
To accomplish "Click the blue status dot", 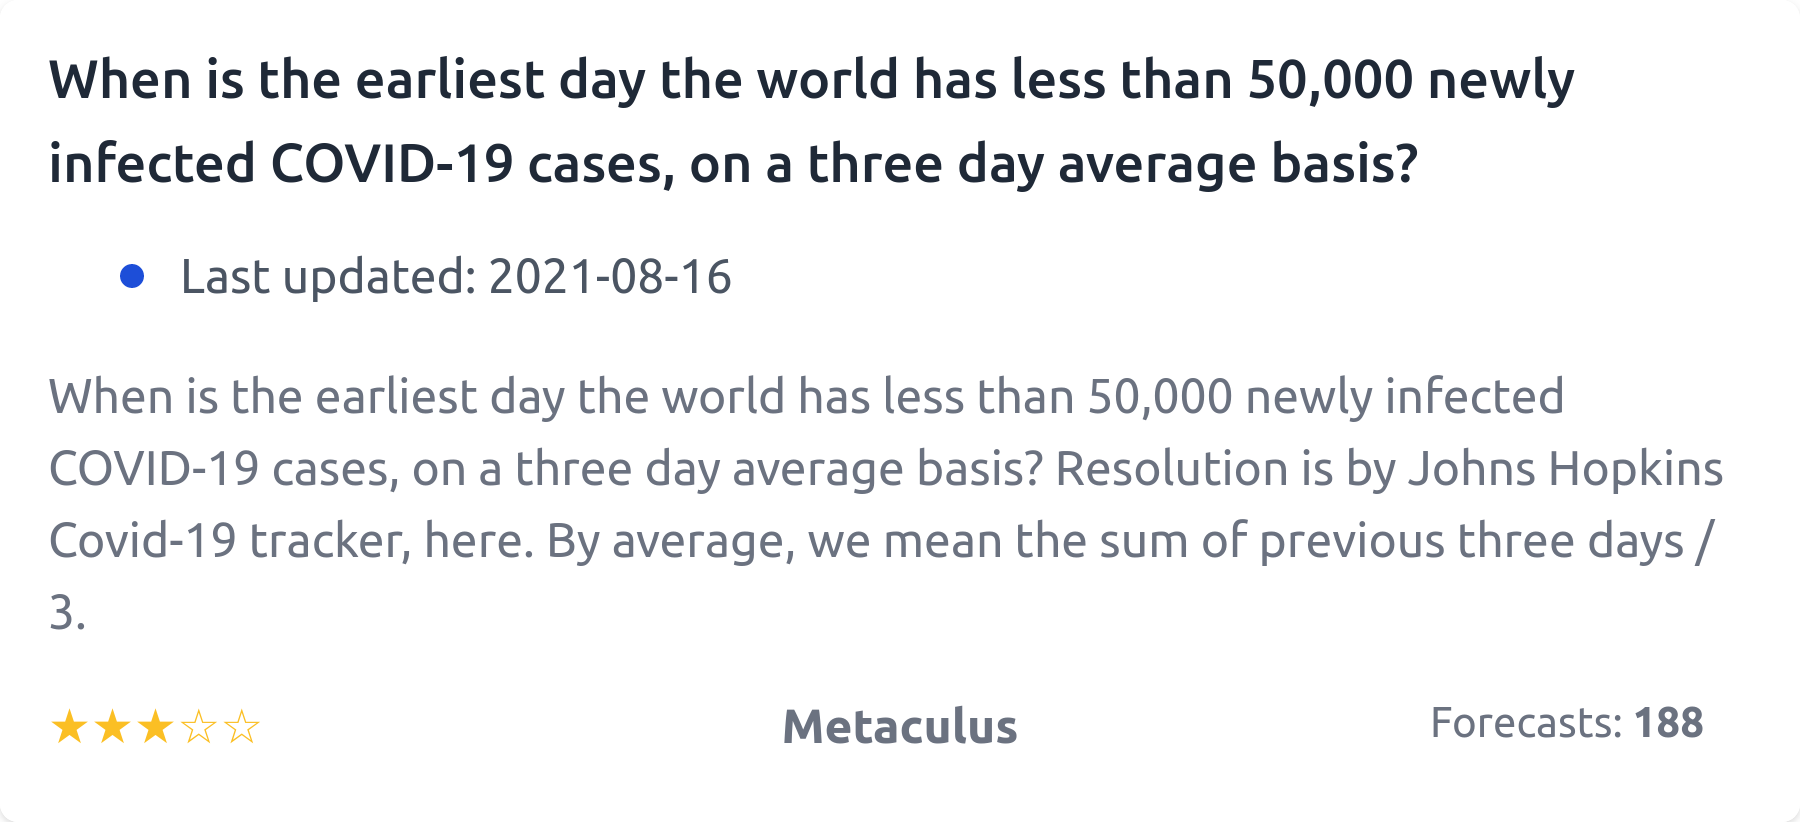I will (x=132, y=276).
